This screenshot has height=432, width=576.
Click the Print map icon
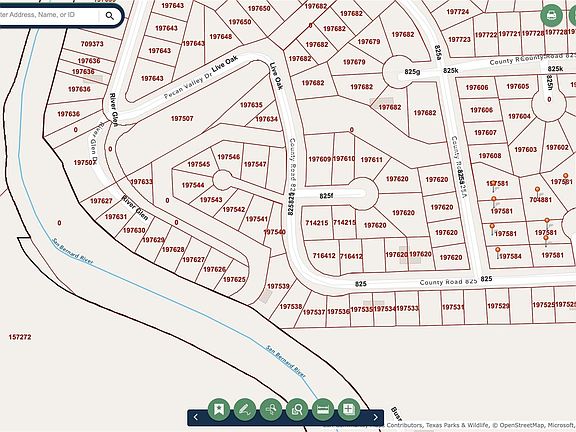coord(551,15)
